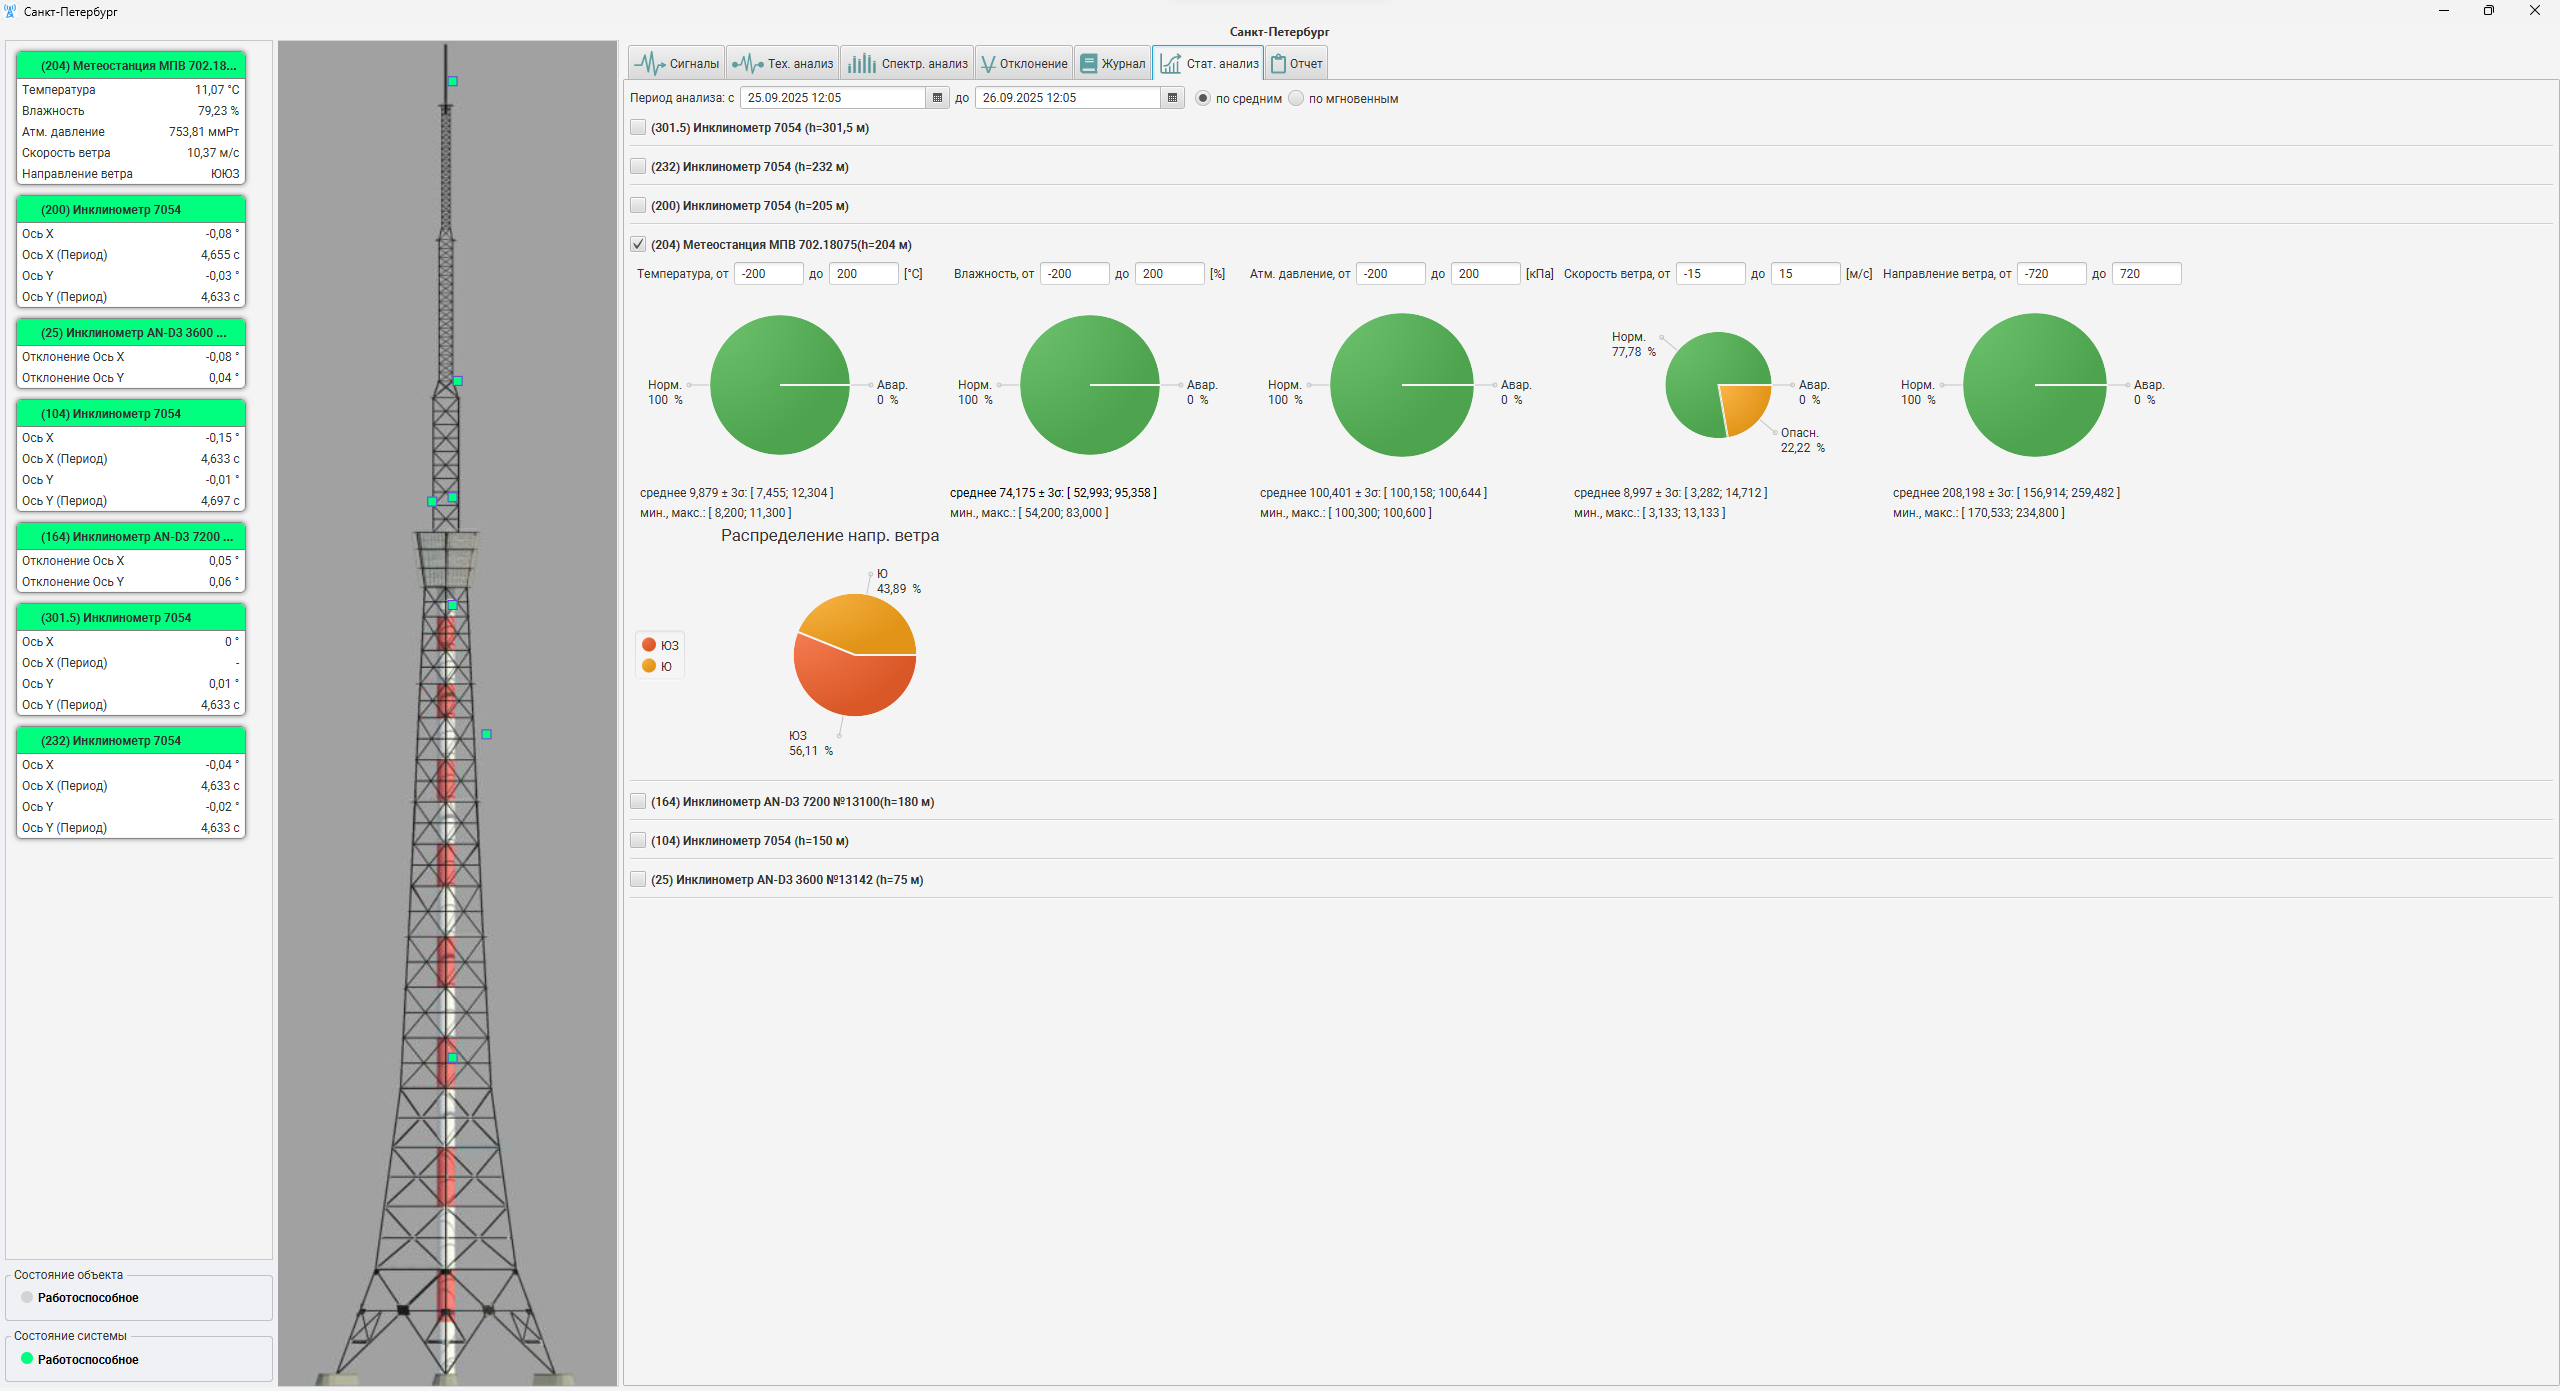This screenshot has height=1391, width=2560.
Task: Select the по средним radio button
Action: pyautogui.click(x=1203, y=99)
